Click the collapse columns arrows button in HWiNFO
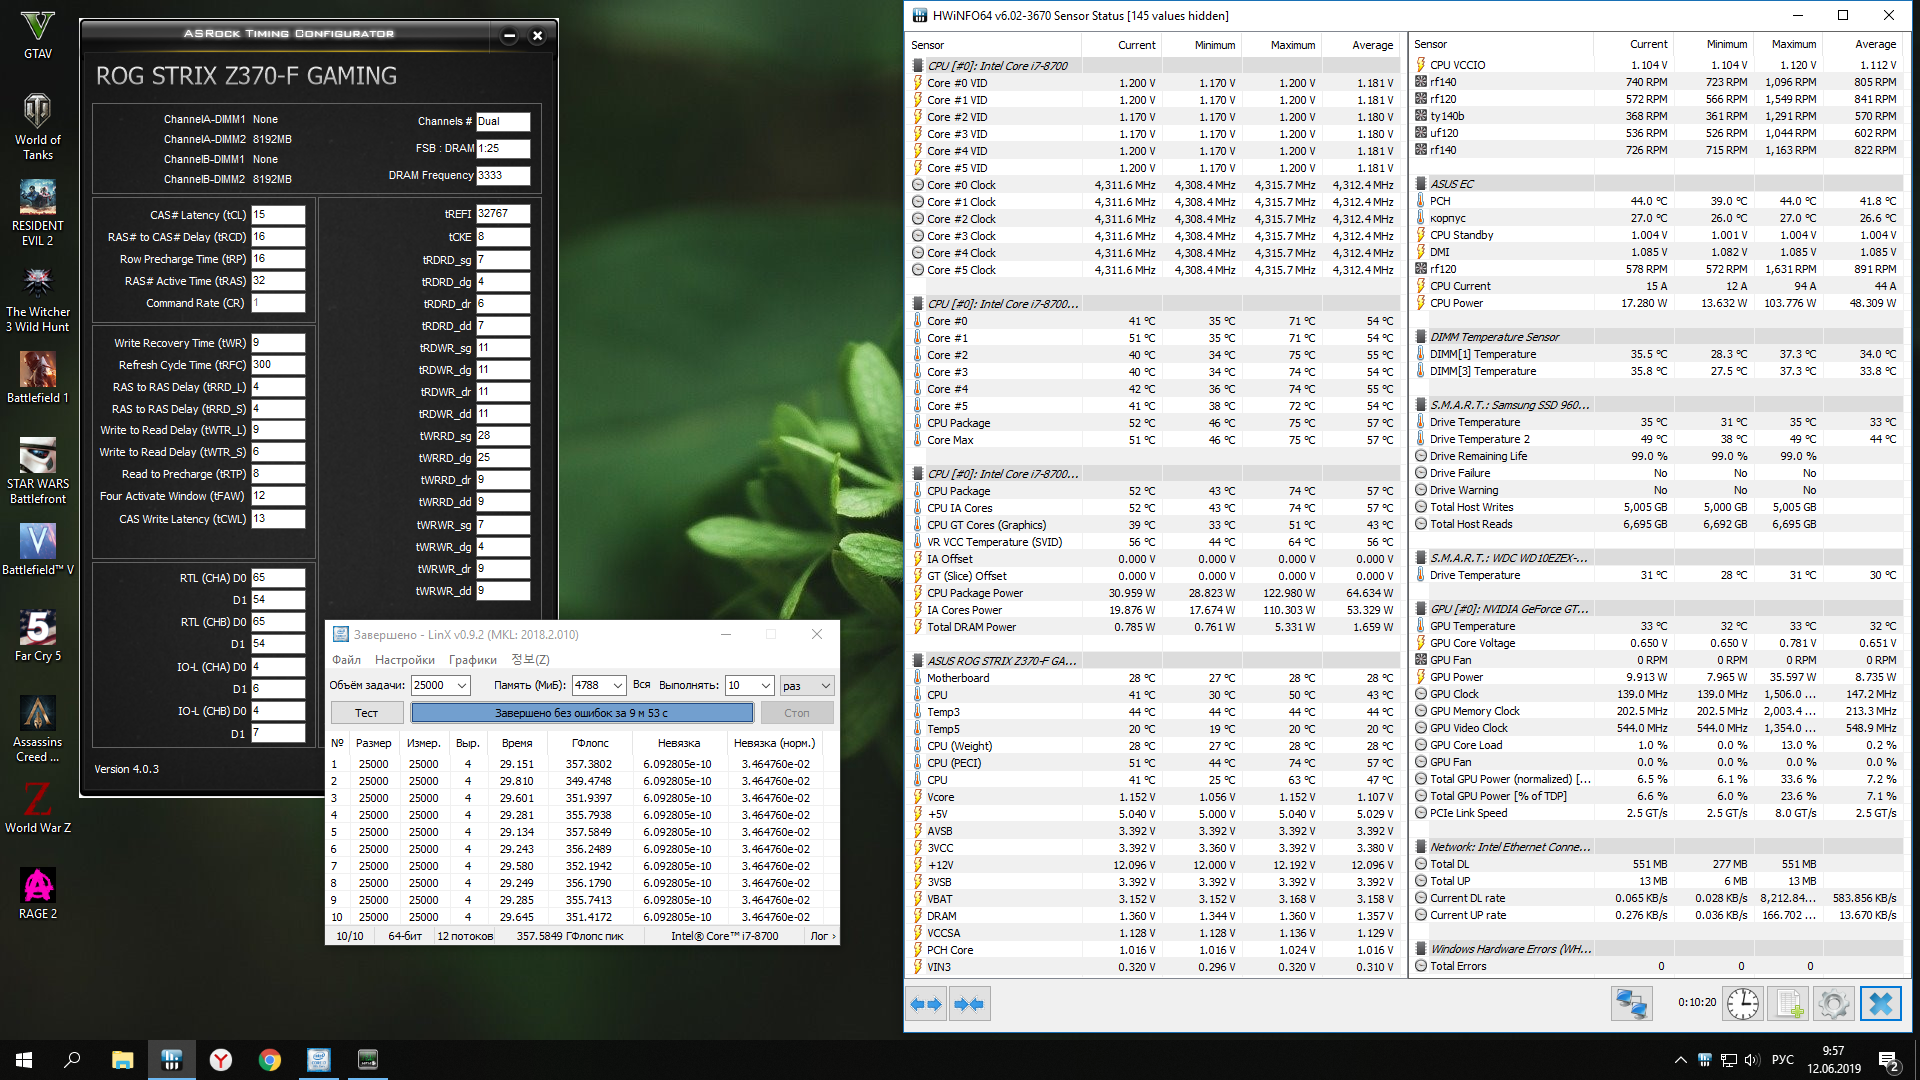This screenshot has width=1920, height=1080. pos(968,1004)
